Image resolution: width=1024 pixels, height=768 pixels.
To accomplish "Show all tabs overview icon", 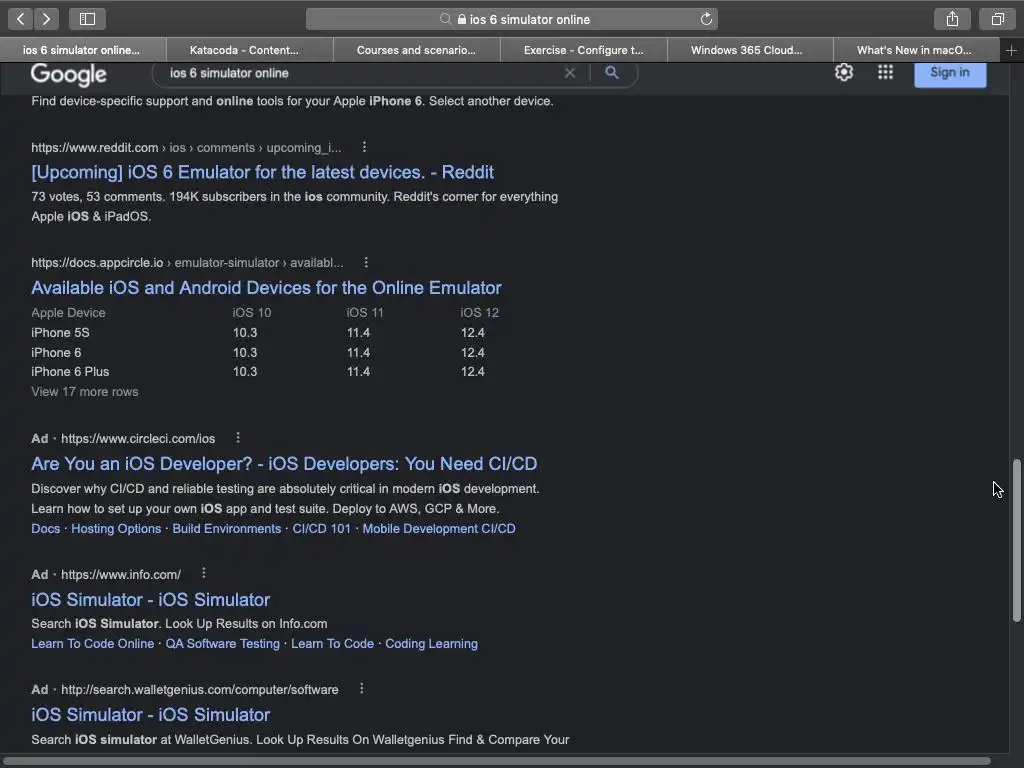I will [x=997, y=19].
